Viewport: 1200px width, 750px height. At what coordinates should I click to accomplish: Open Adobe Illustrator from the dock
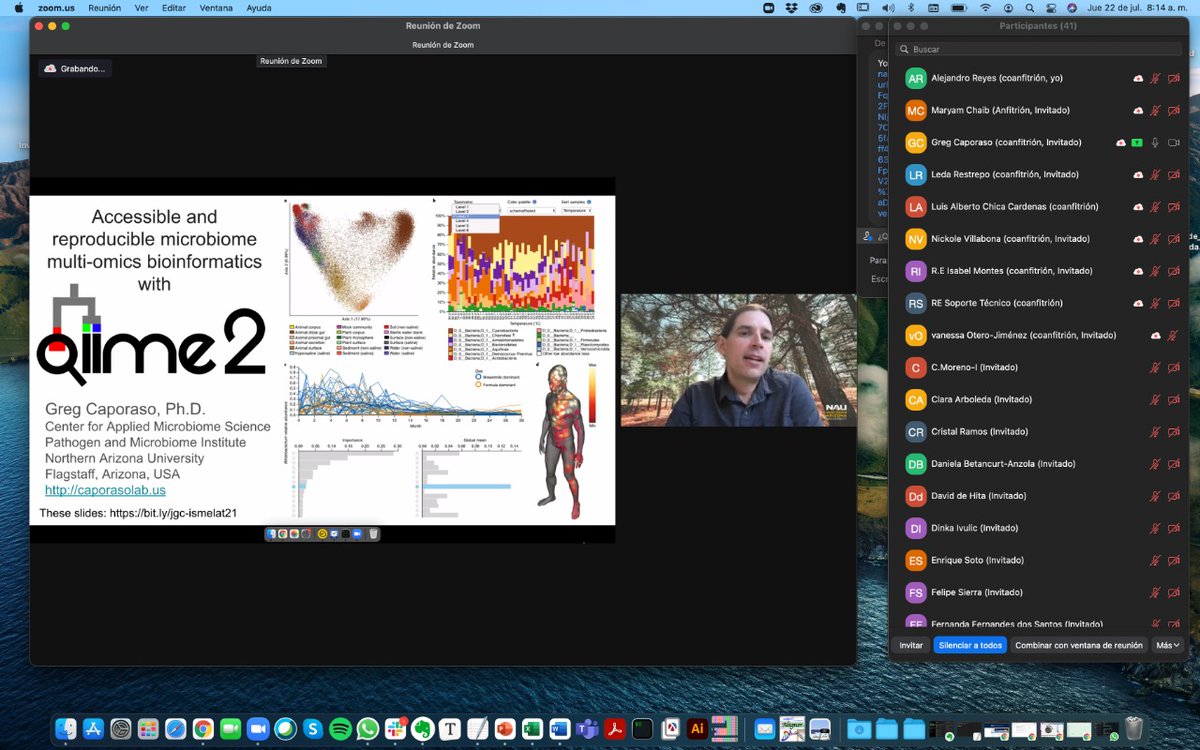(x=698, y=728)
